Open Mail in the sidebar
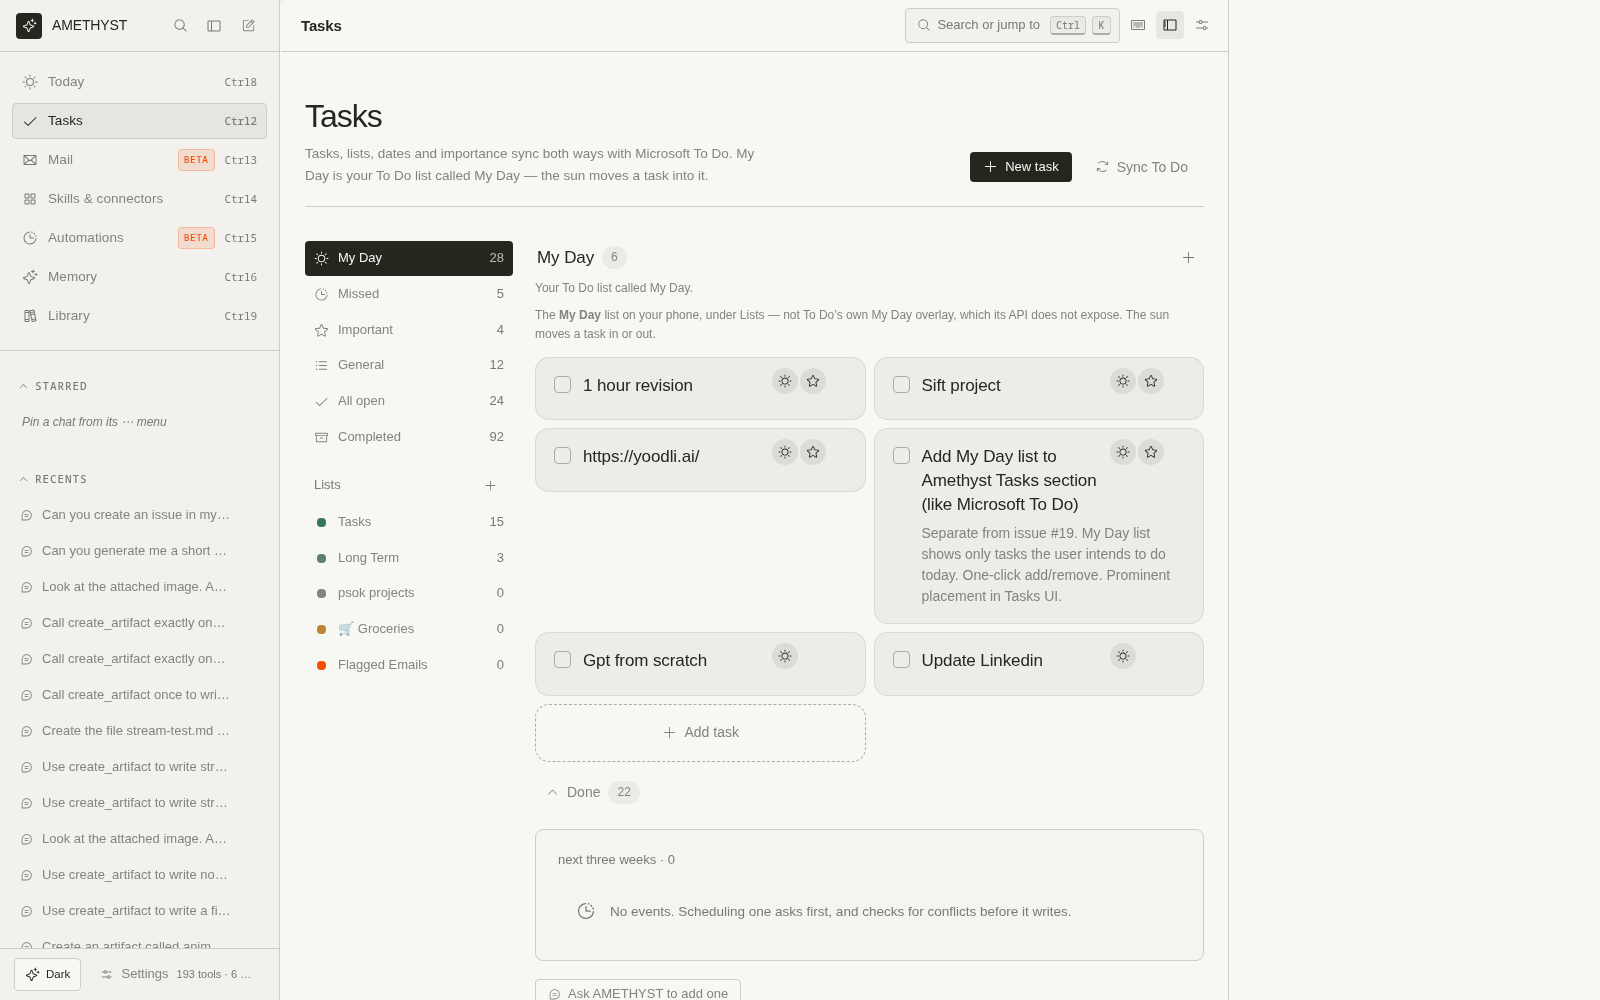Image resolution: width=1600 pixels, height=1000 pixels. click(139, 160)
